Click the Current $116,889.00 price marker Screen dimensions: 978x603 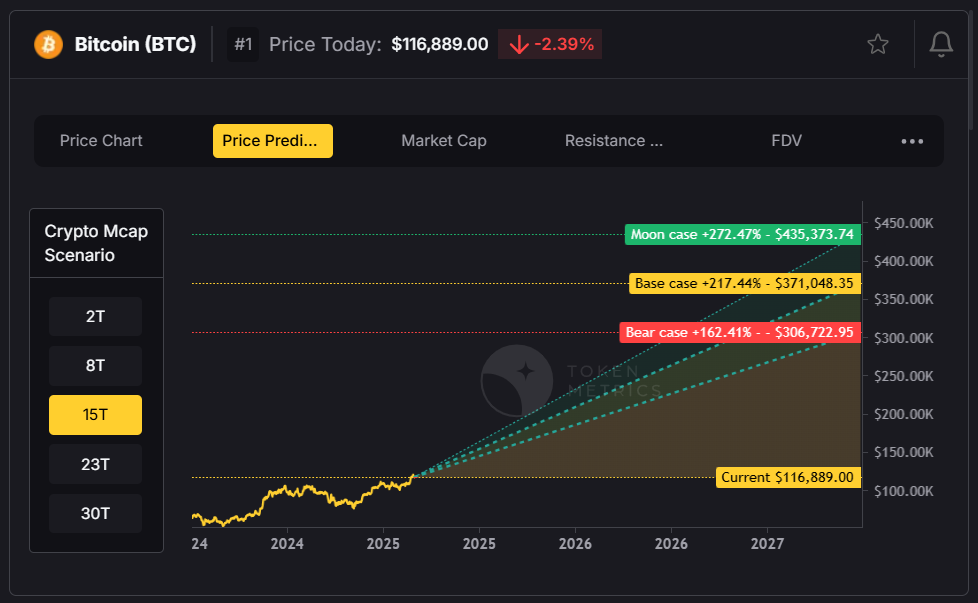point(788,478)
